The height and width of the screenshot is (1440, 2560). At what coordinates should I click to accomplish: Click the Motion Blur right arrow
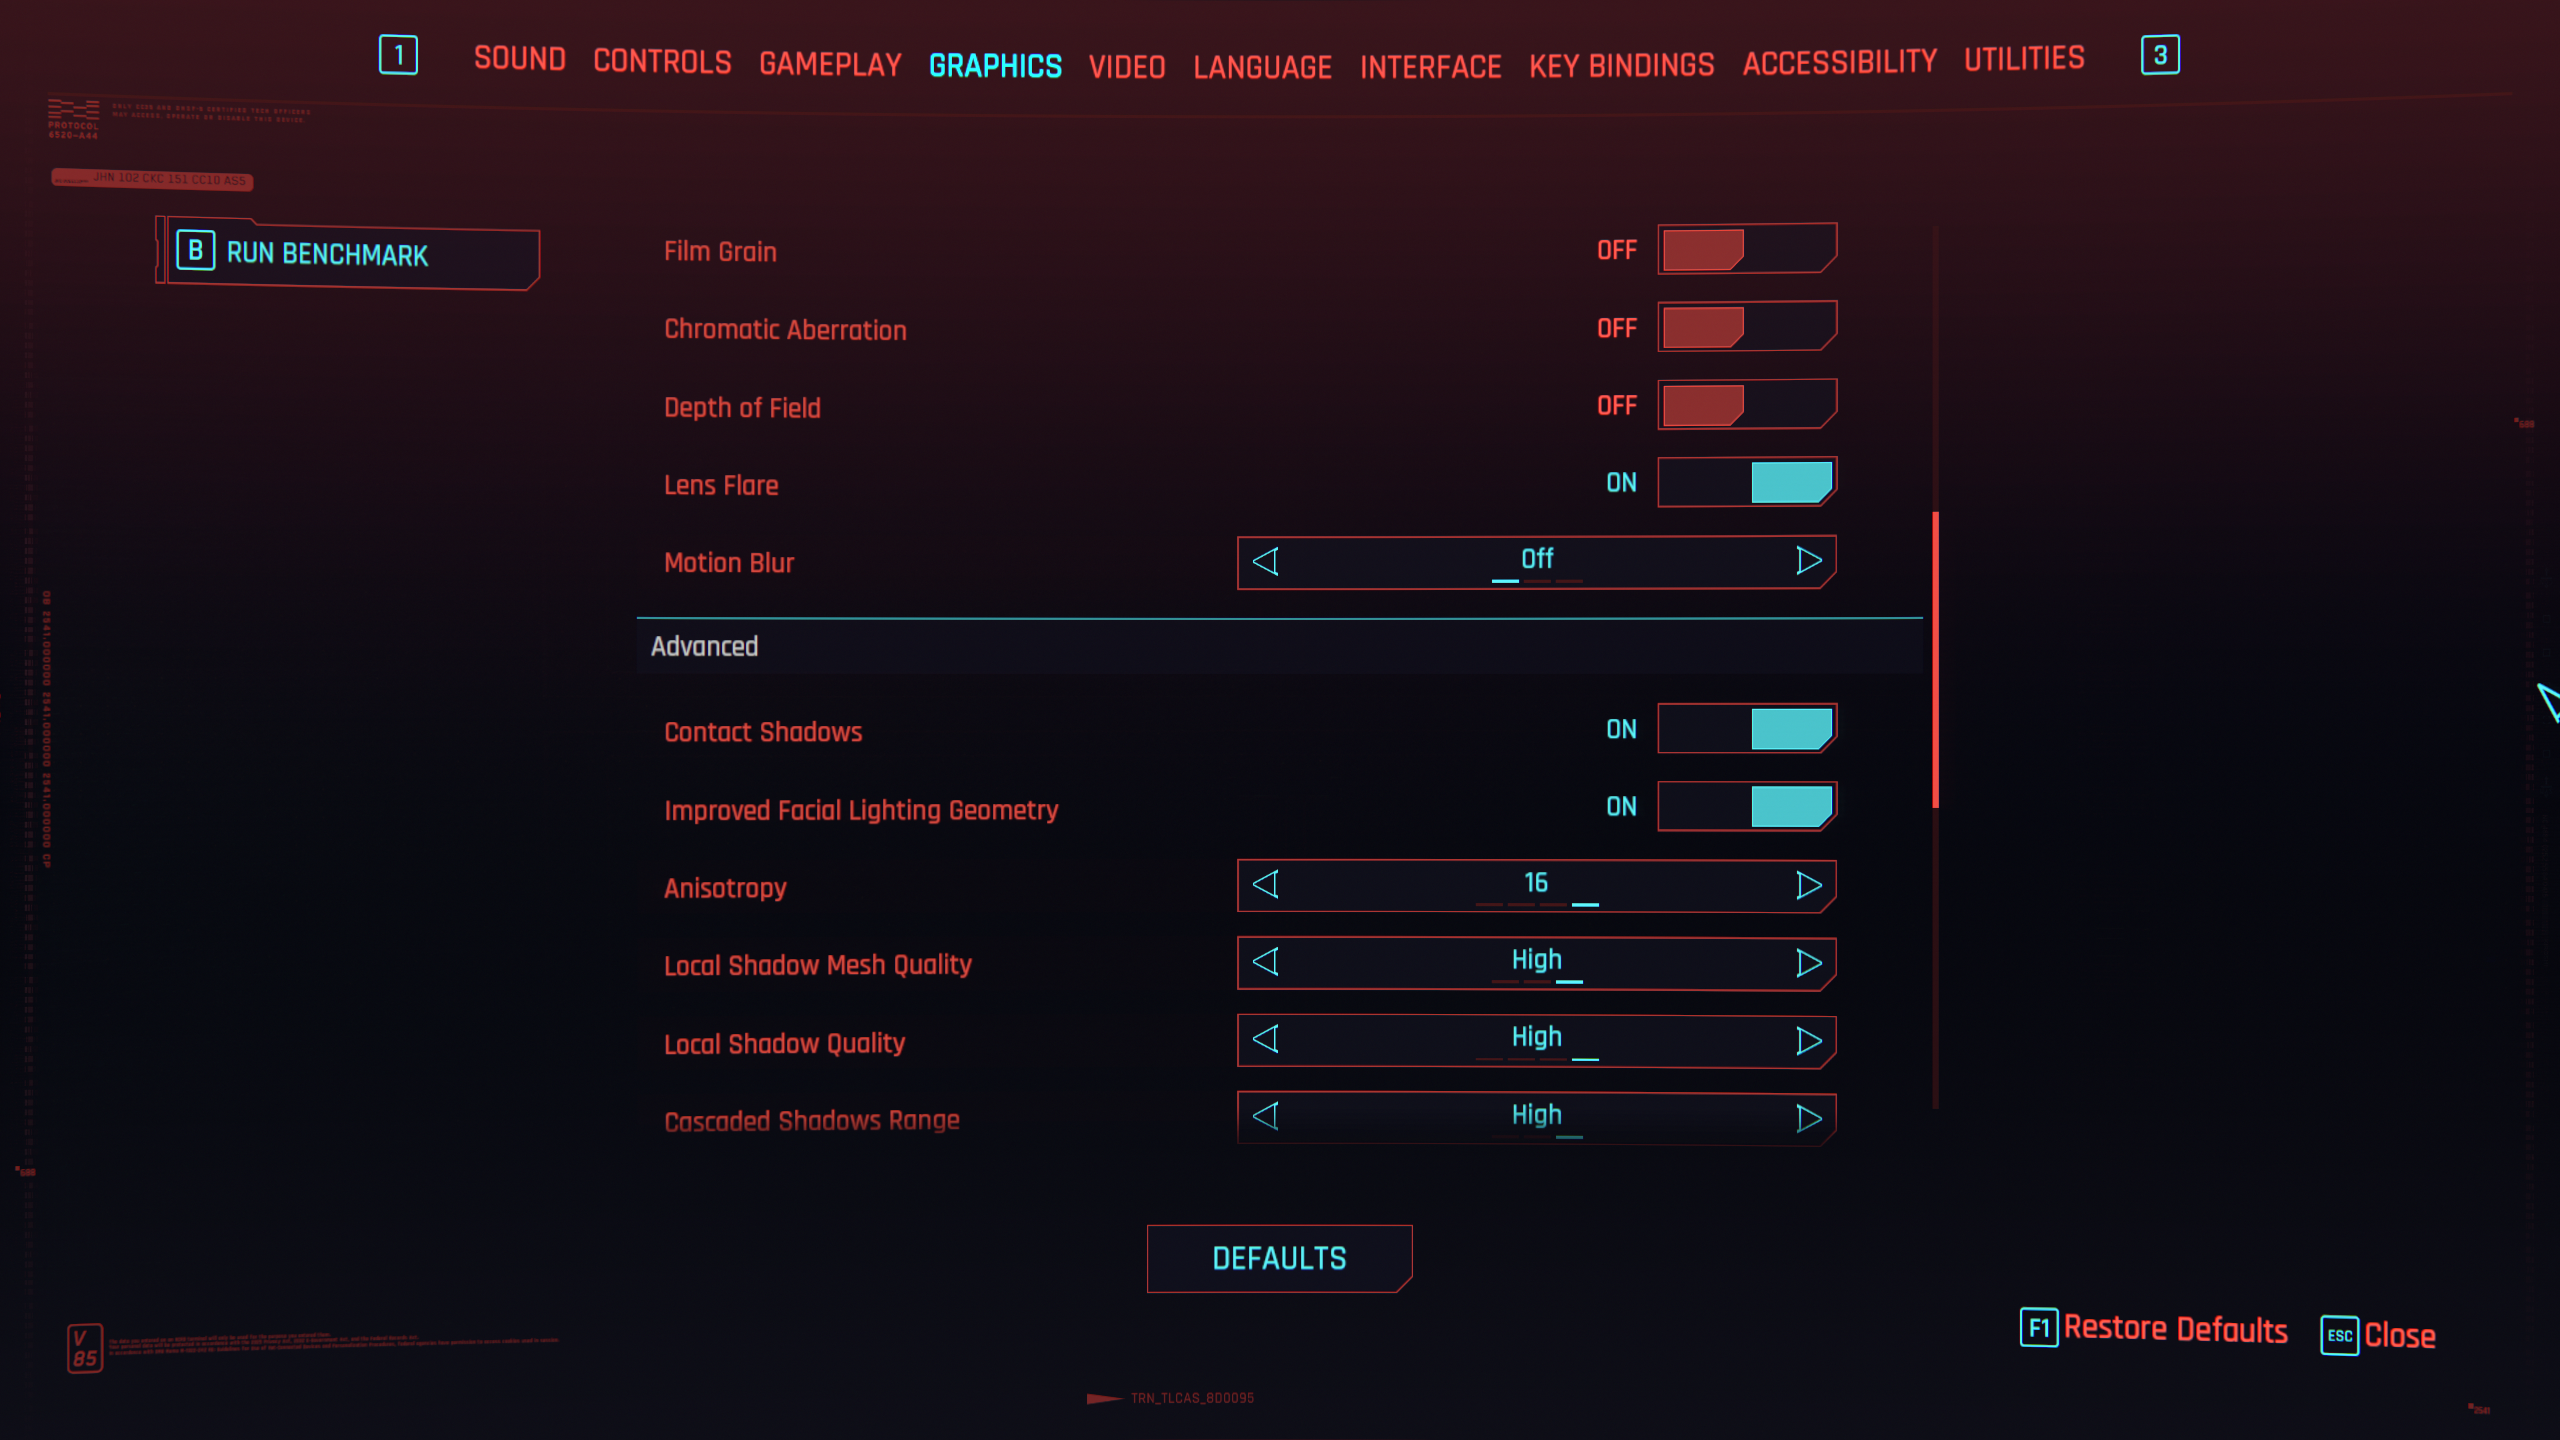pos(1808,561)
